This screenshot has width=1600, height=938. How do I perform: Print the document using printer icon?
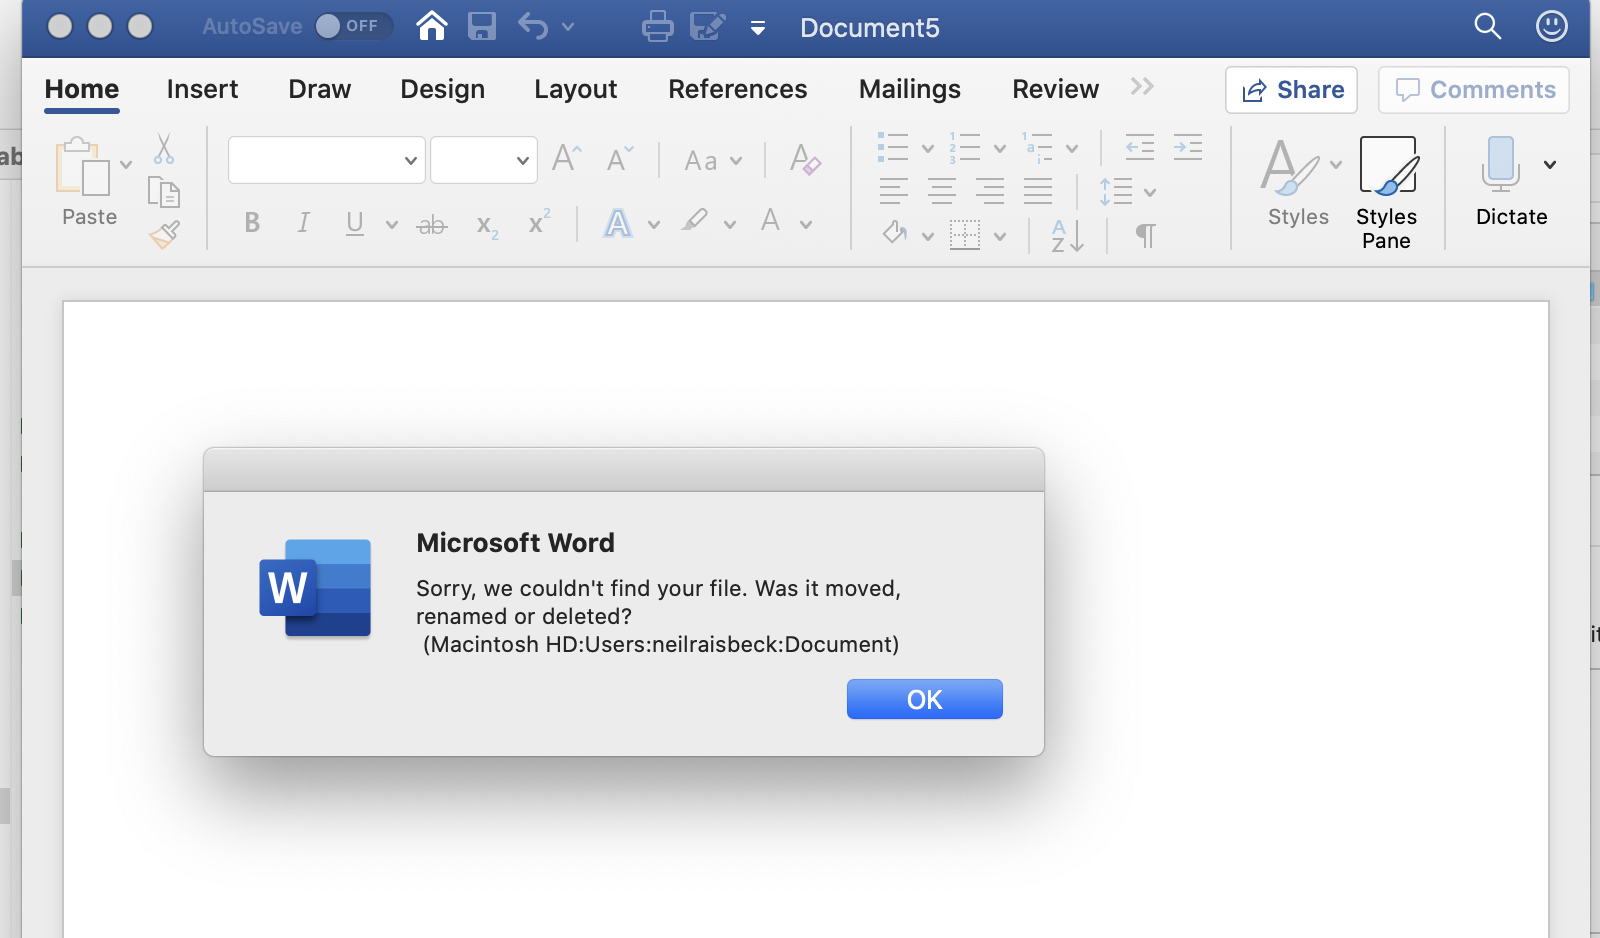(x=657, y=26)
